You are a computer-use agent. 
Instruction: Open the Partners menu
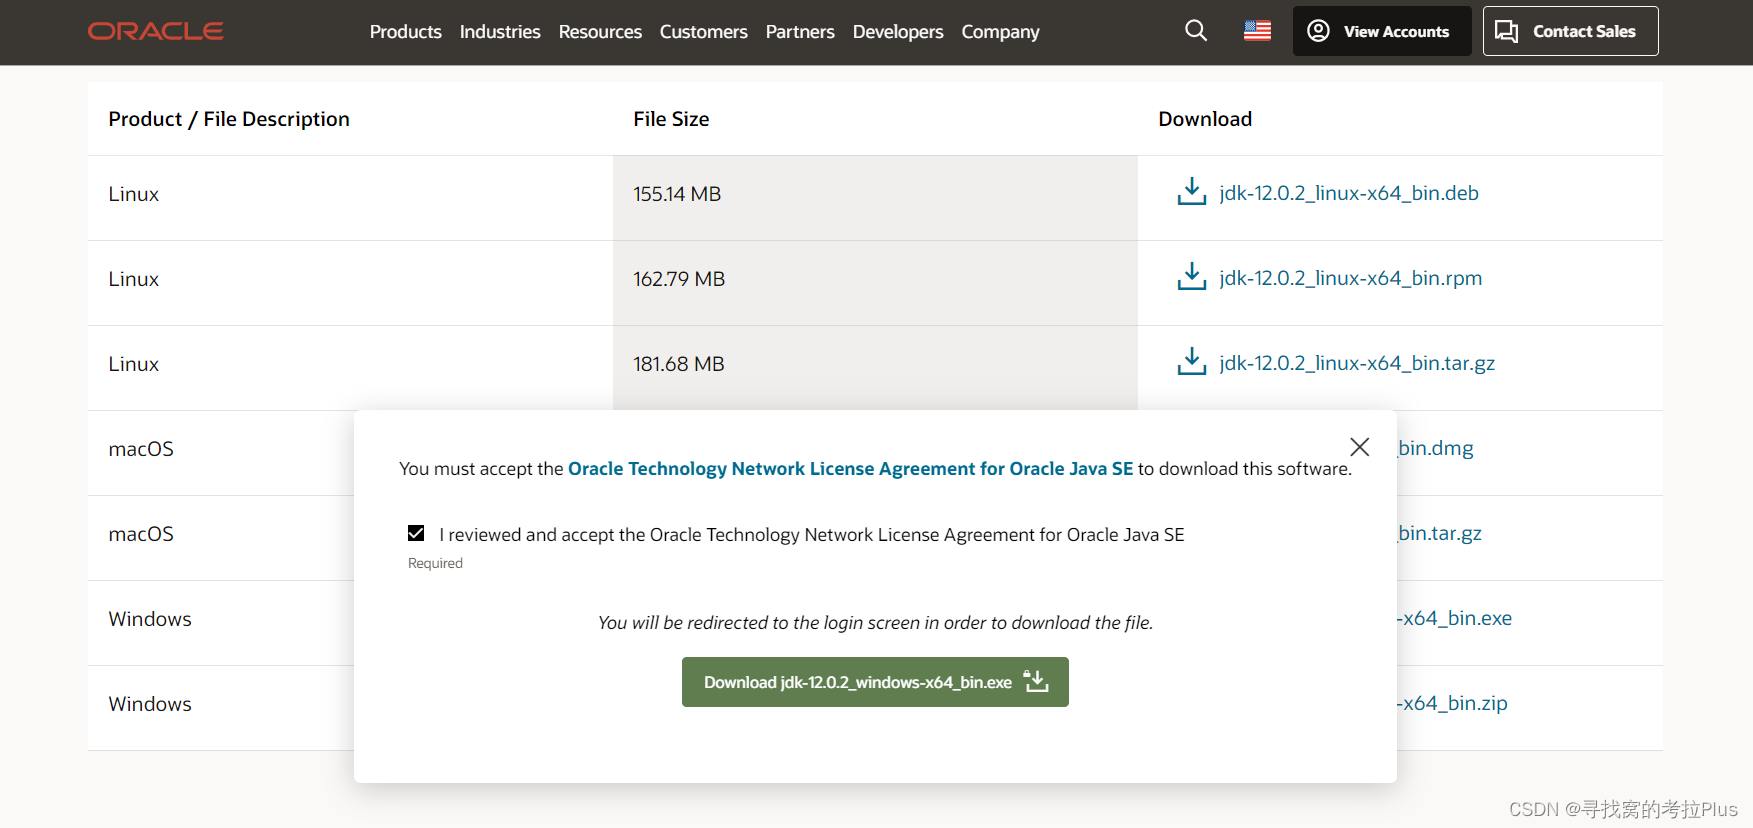[800, 32]
